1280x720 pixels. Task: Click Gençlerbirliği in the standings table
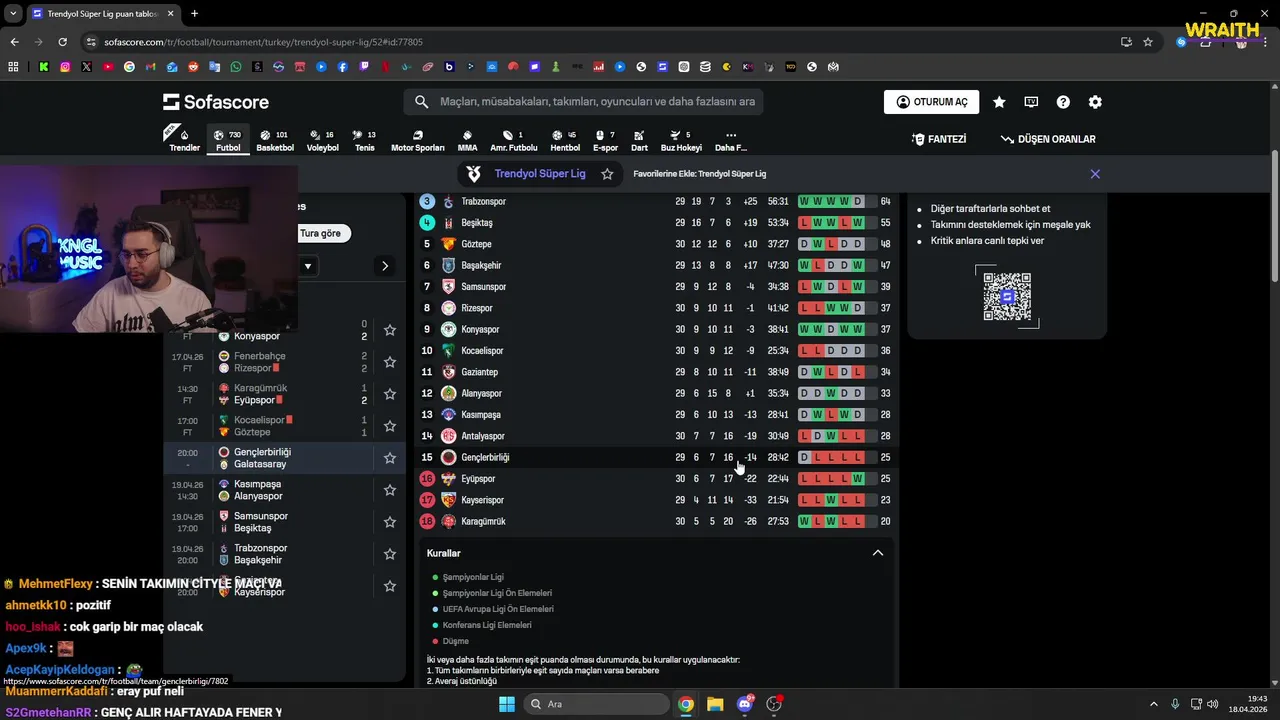[x=485, y=458]
